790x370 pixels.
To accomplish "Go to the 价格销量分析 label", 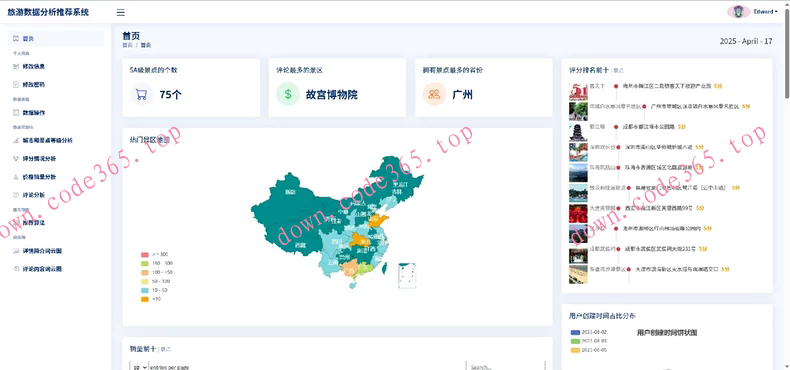I will (x=39, y=177).
